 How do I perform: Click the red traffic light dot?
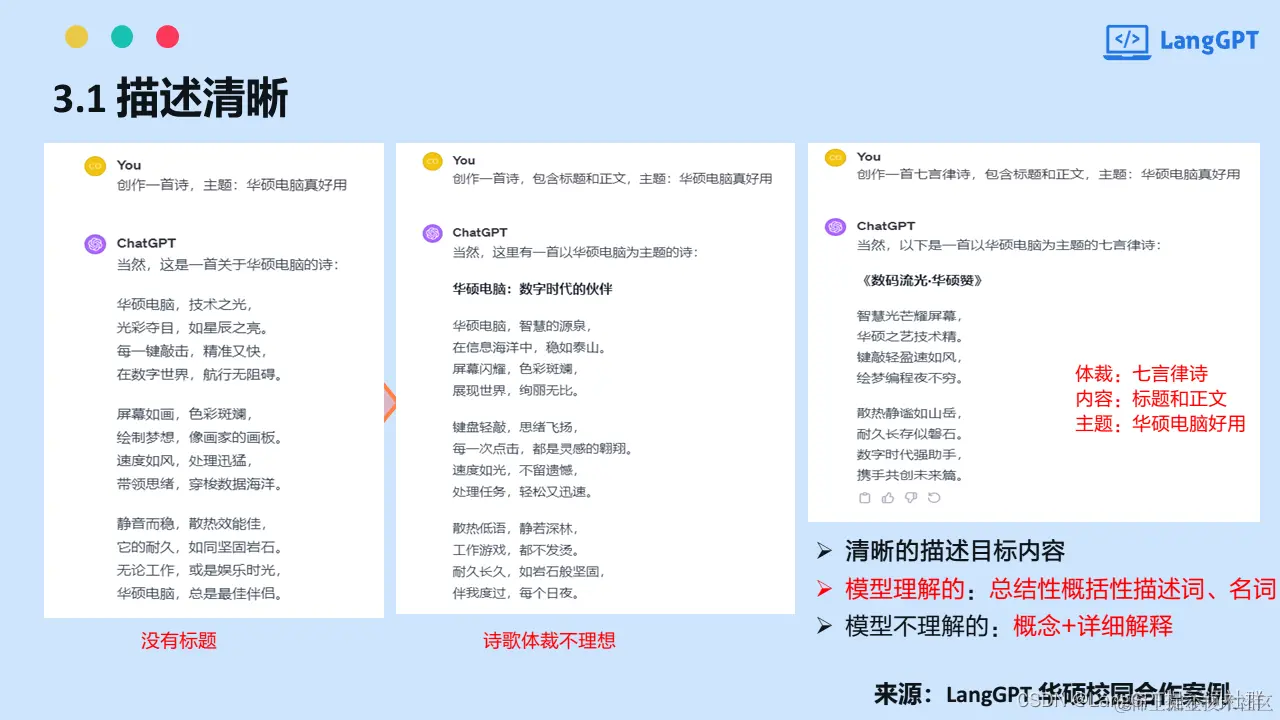pyautogui.click(x=167, y=36)
